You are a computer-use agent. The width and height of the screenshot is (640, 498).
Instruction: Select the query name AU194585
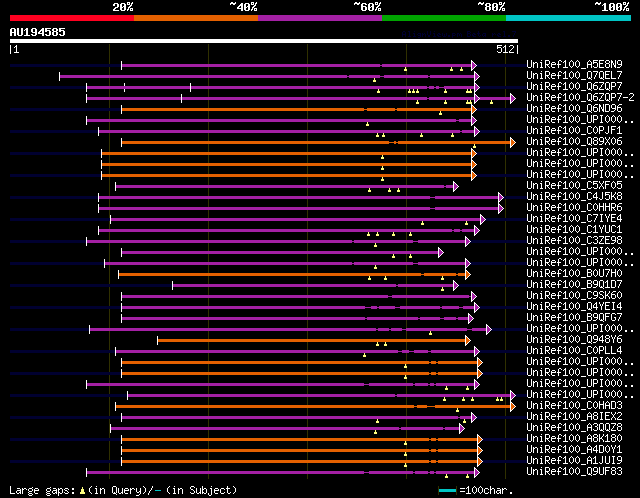(x=38, y=32)
